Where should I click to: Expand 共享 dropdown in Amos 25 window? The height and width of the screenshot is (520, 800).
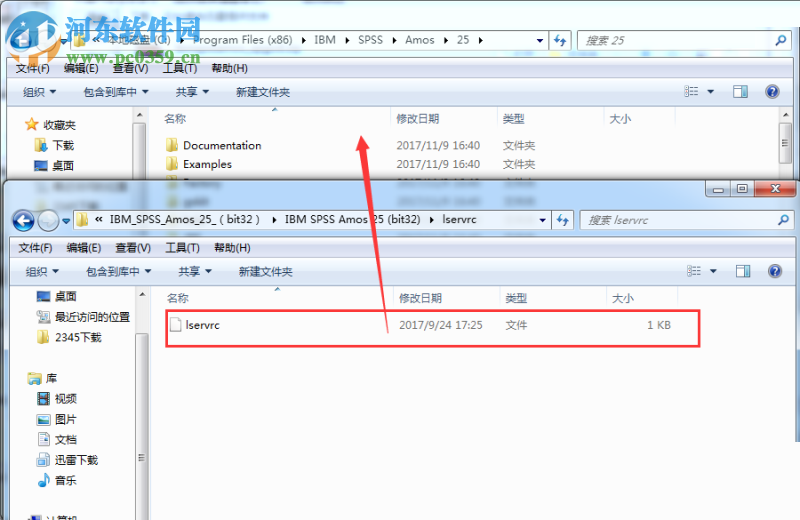click(x=192, y=92)
